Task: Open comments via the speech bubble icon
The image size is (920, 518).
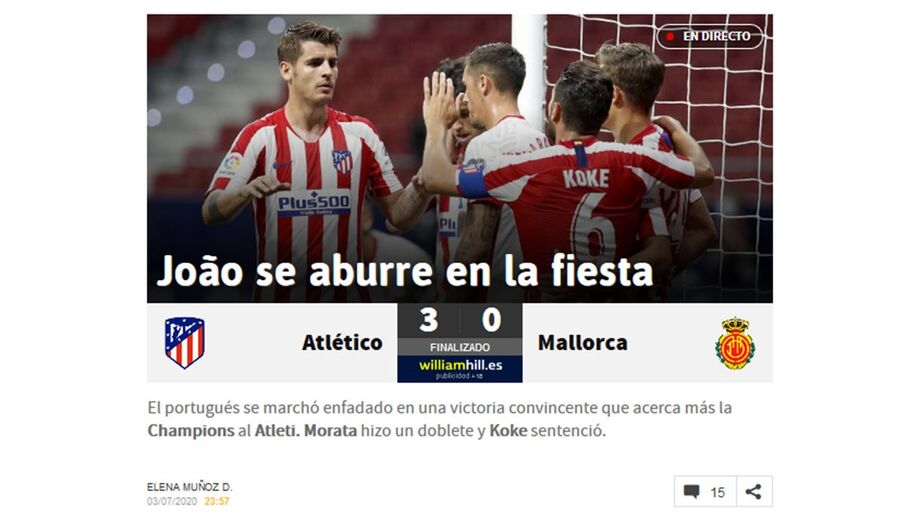Action: tap(692, 492)
